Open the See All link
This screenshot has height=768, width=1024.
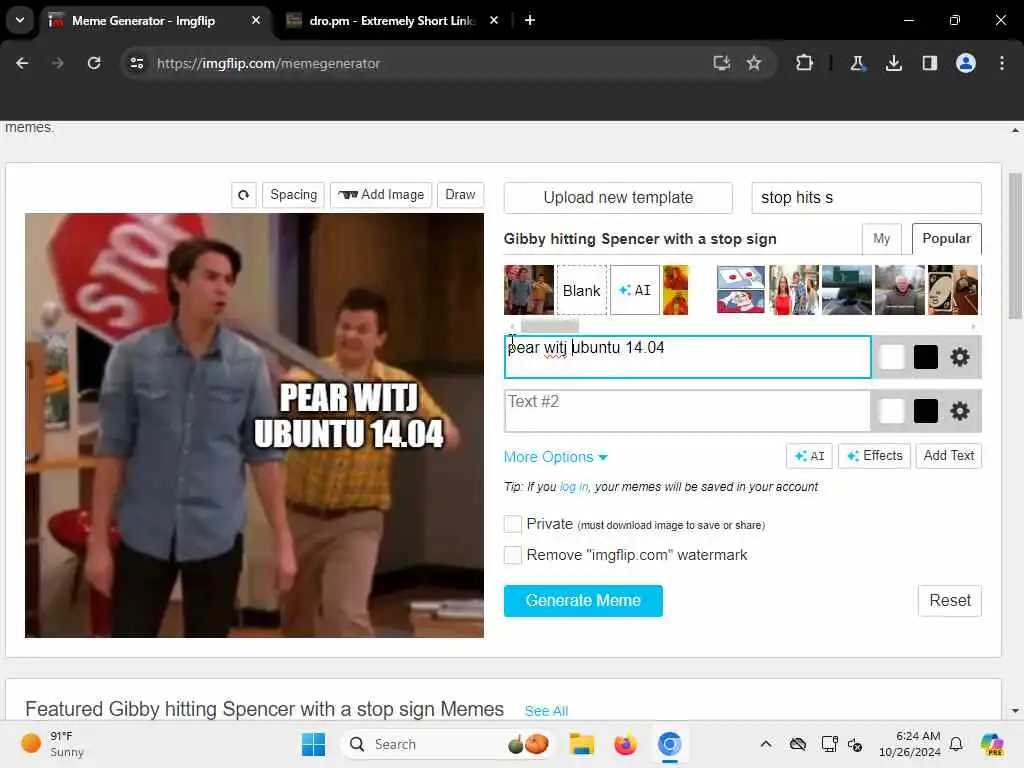click(x=546, y=711)
